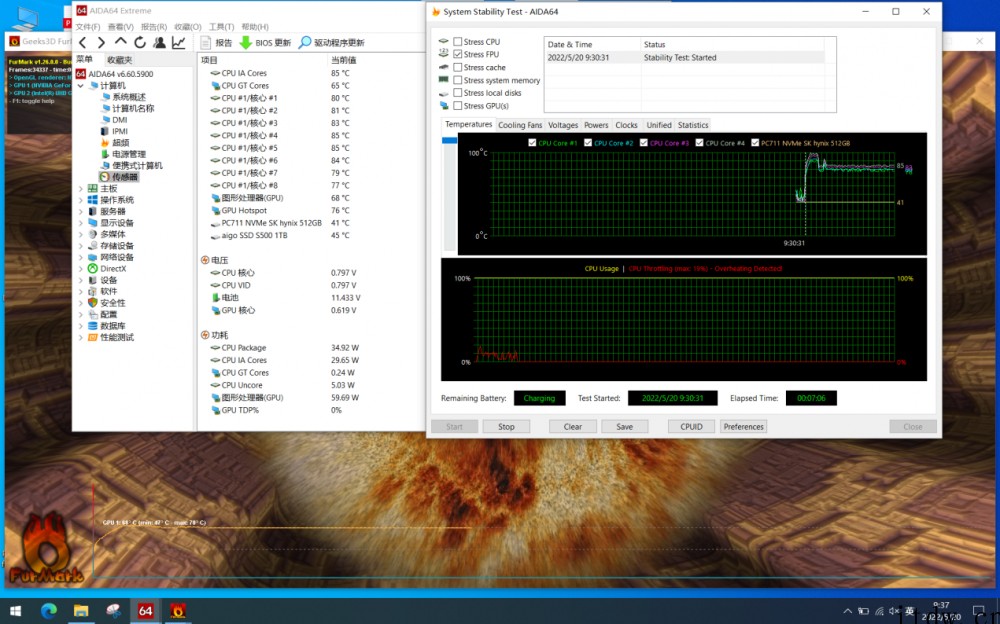
Task: Toggle CPU Core #2 graph checkbox
Action: coord(588,143)
